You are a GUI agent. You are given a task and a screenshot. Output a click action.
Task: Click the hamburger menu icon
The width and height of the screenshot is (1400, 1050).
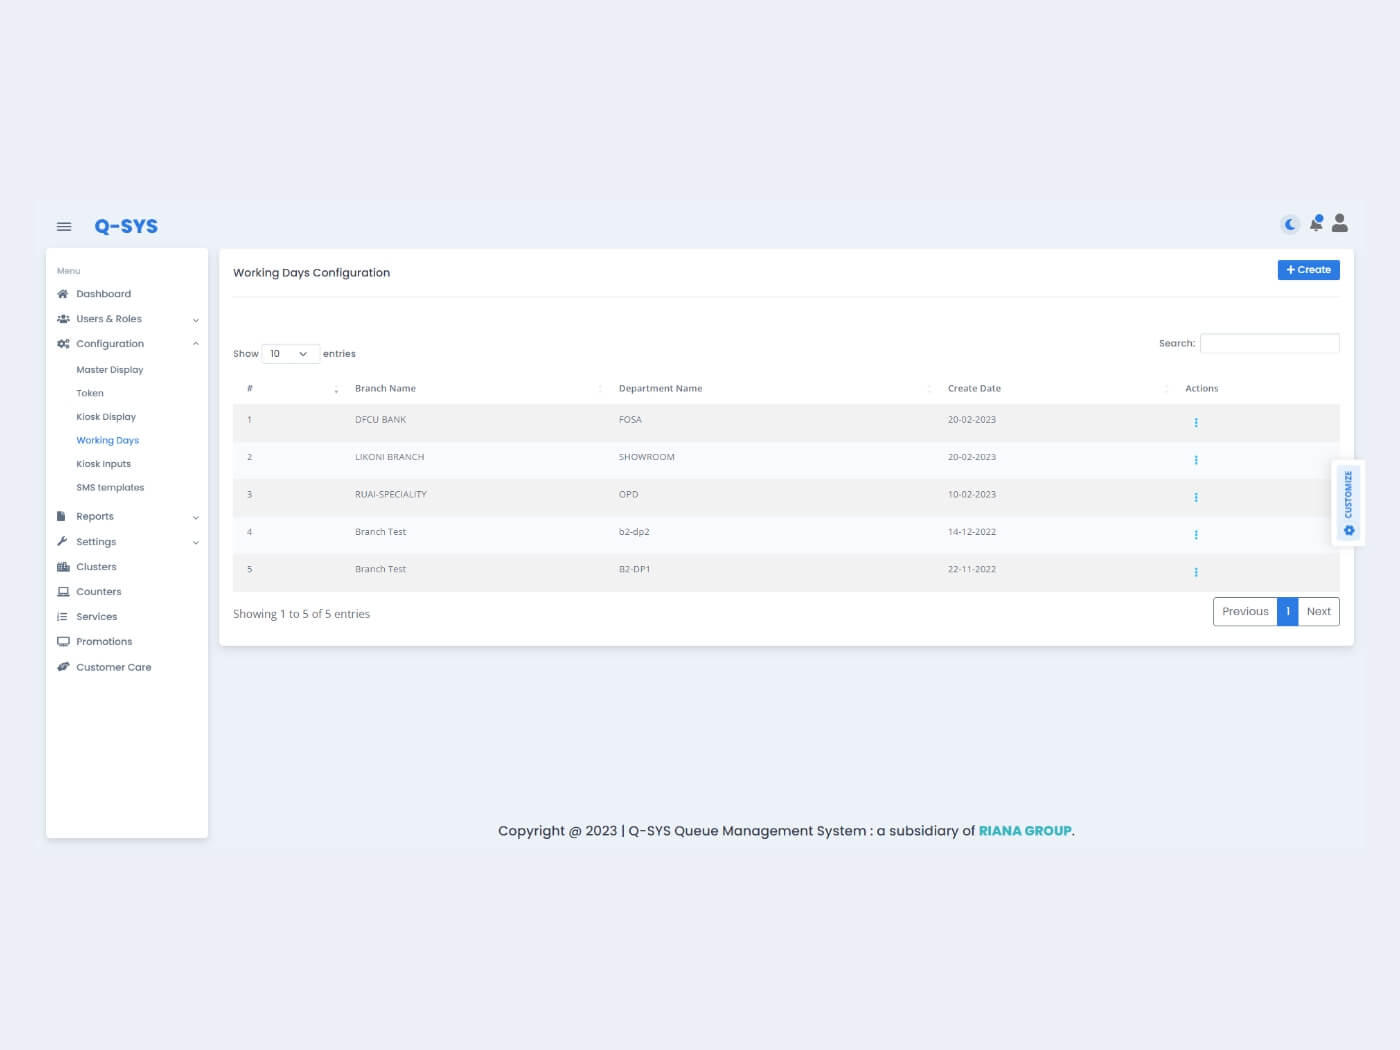(64, 227)
